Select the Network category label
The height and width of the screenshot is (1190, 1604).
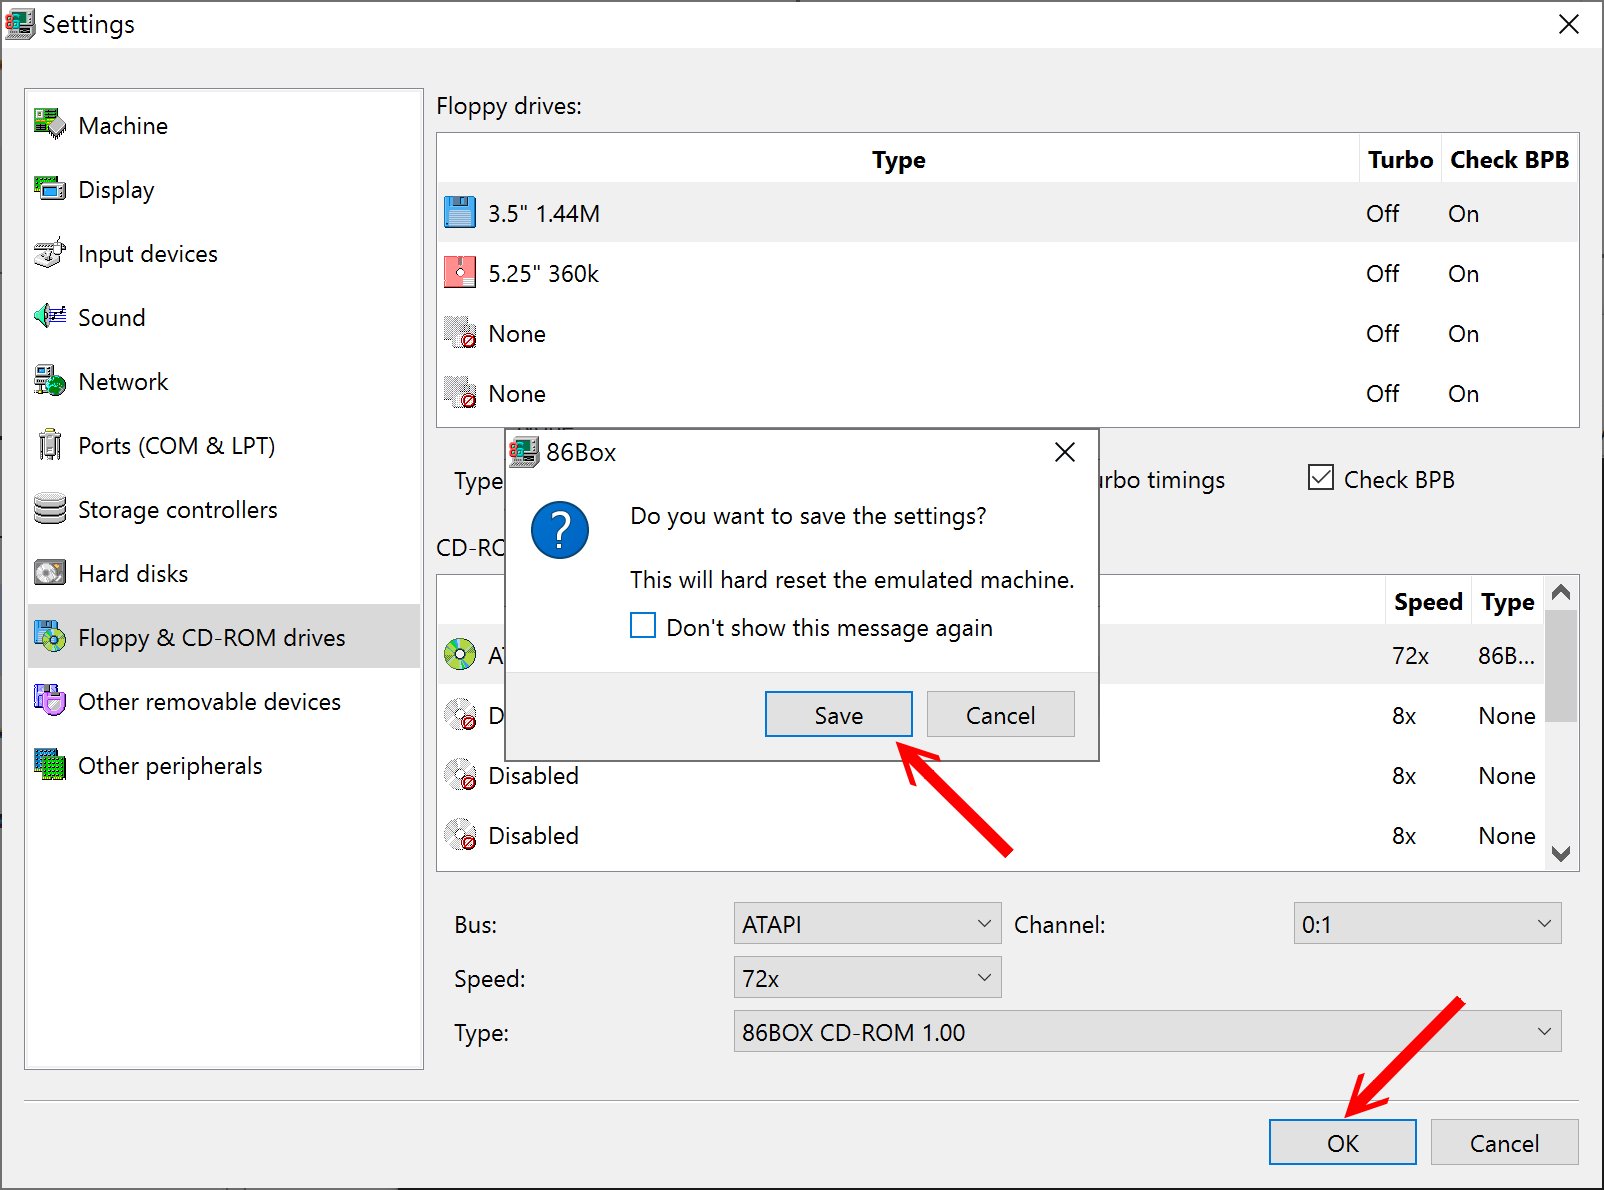(x=123, y=382)
